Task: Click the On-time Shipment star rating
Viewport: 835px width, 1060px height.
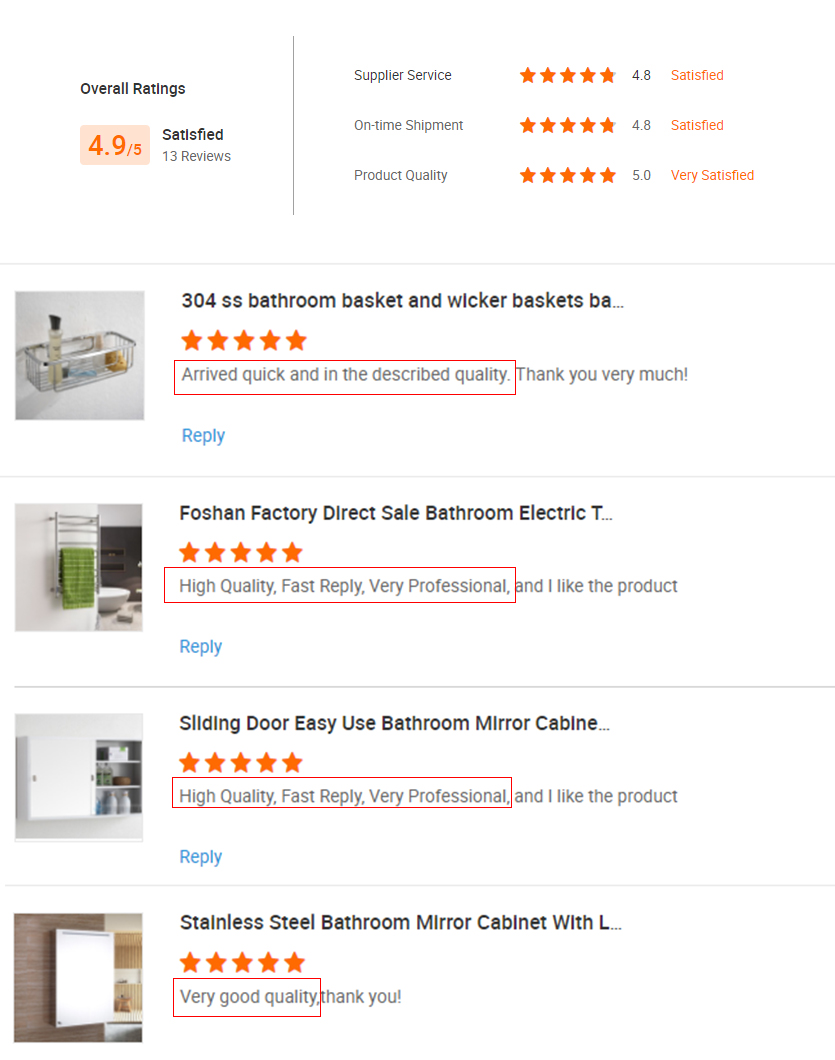Action: click(567, 125)
